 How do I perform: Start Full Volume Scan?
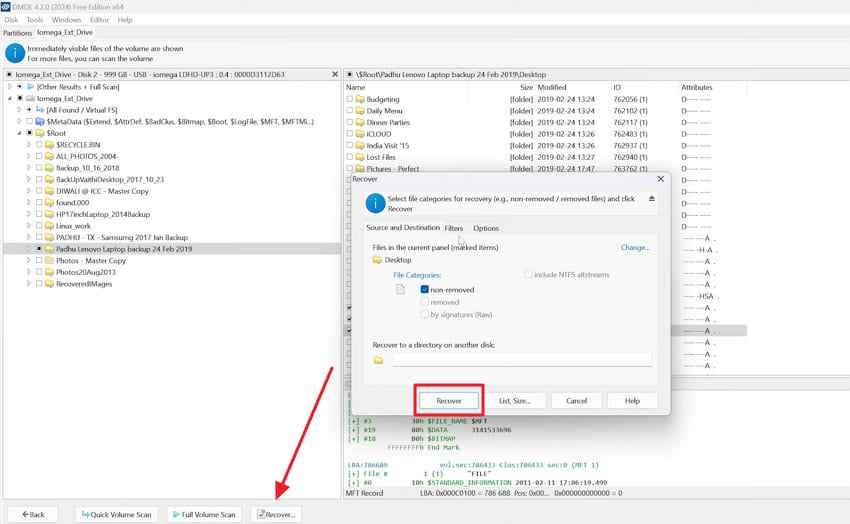click(204, 514)
